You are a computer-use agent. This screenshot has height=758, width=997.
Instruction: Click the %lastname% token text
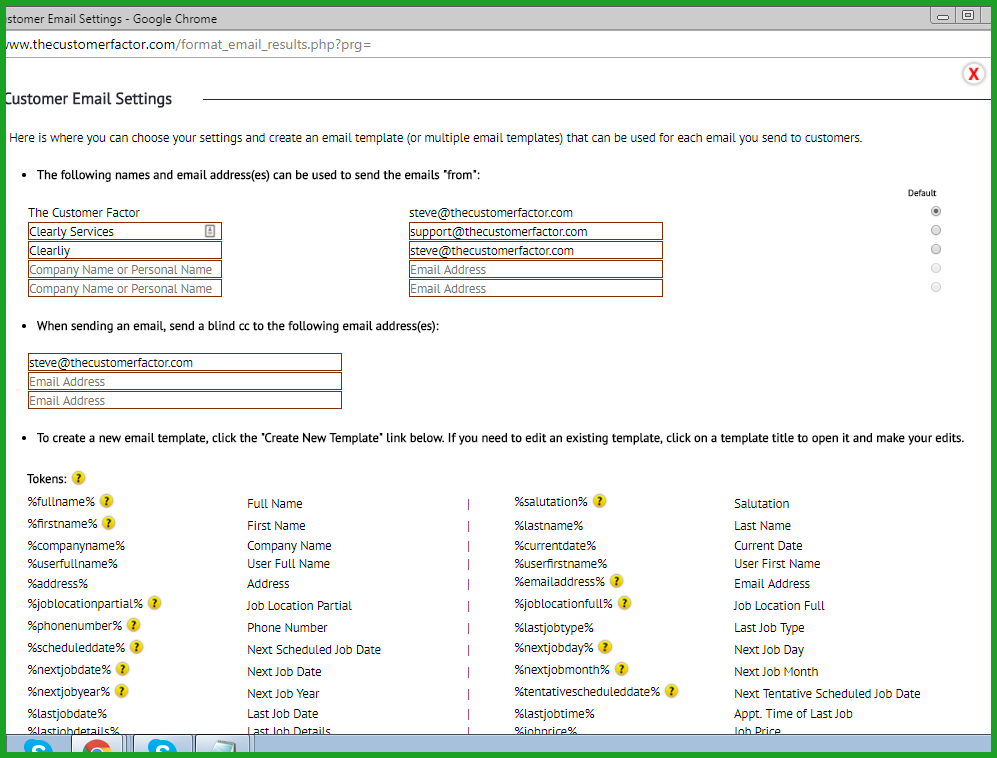click(549, 525)
